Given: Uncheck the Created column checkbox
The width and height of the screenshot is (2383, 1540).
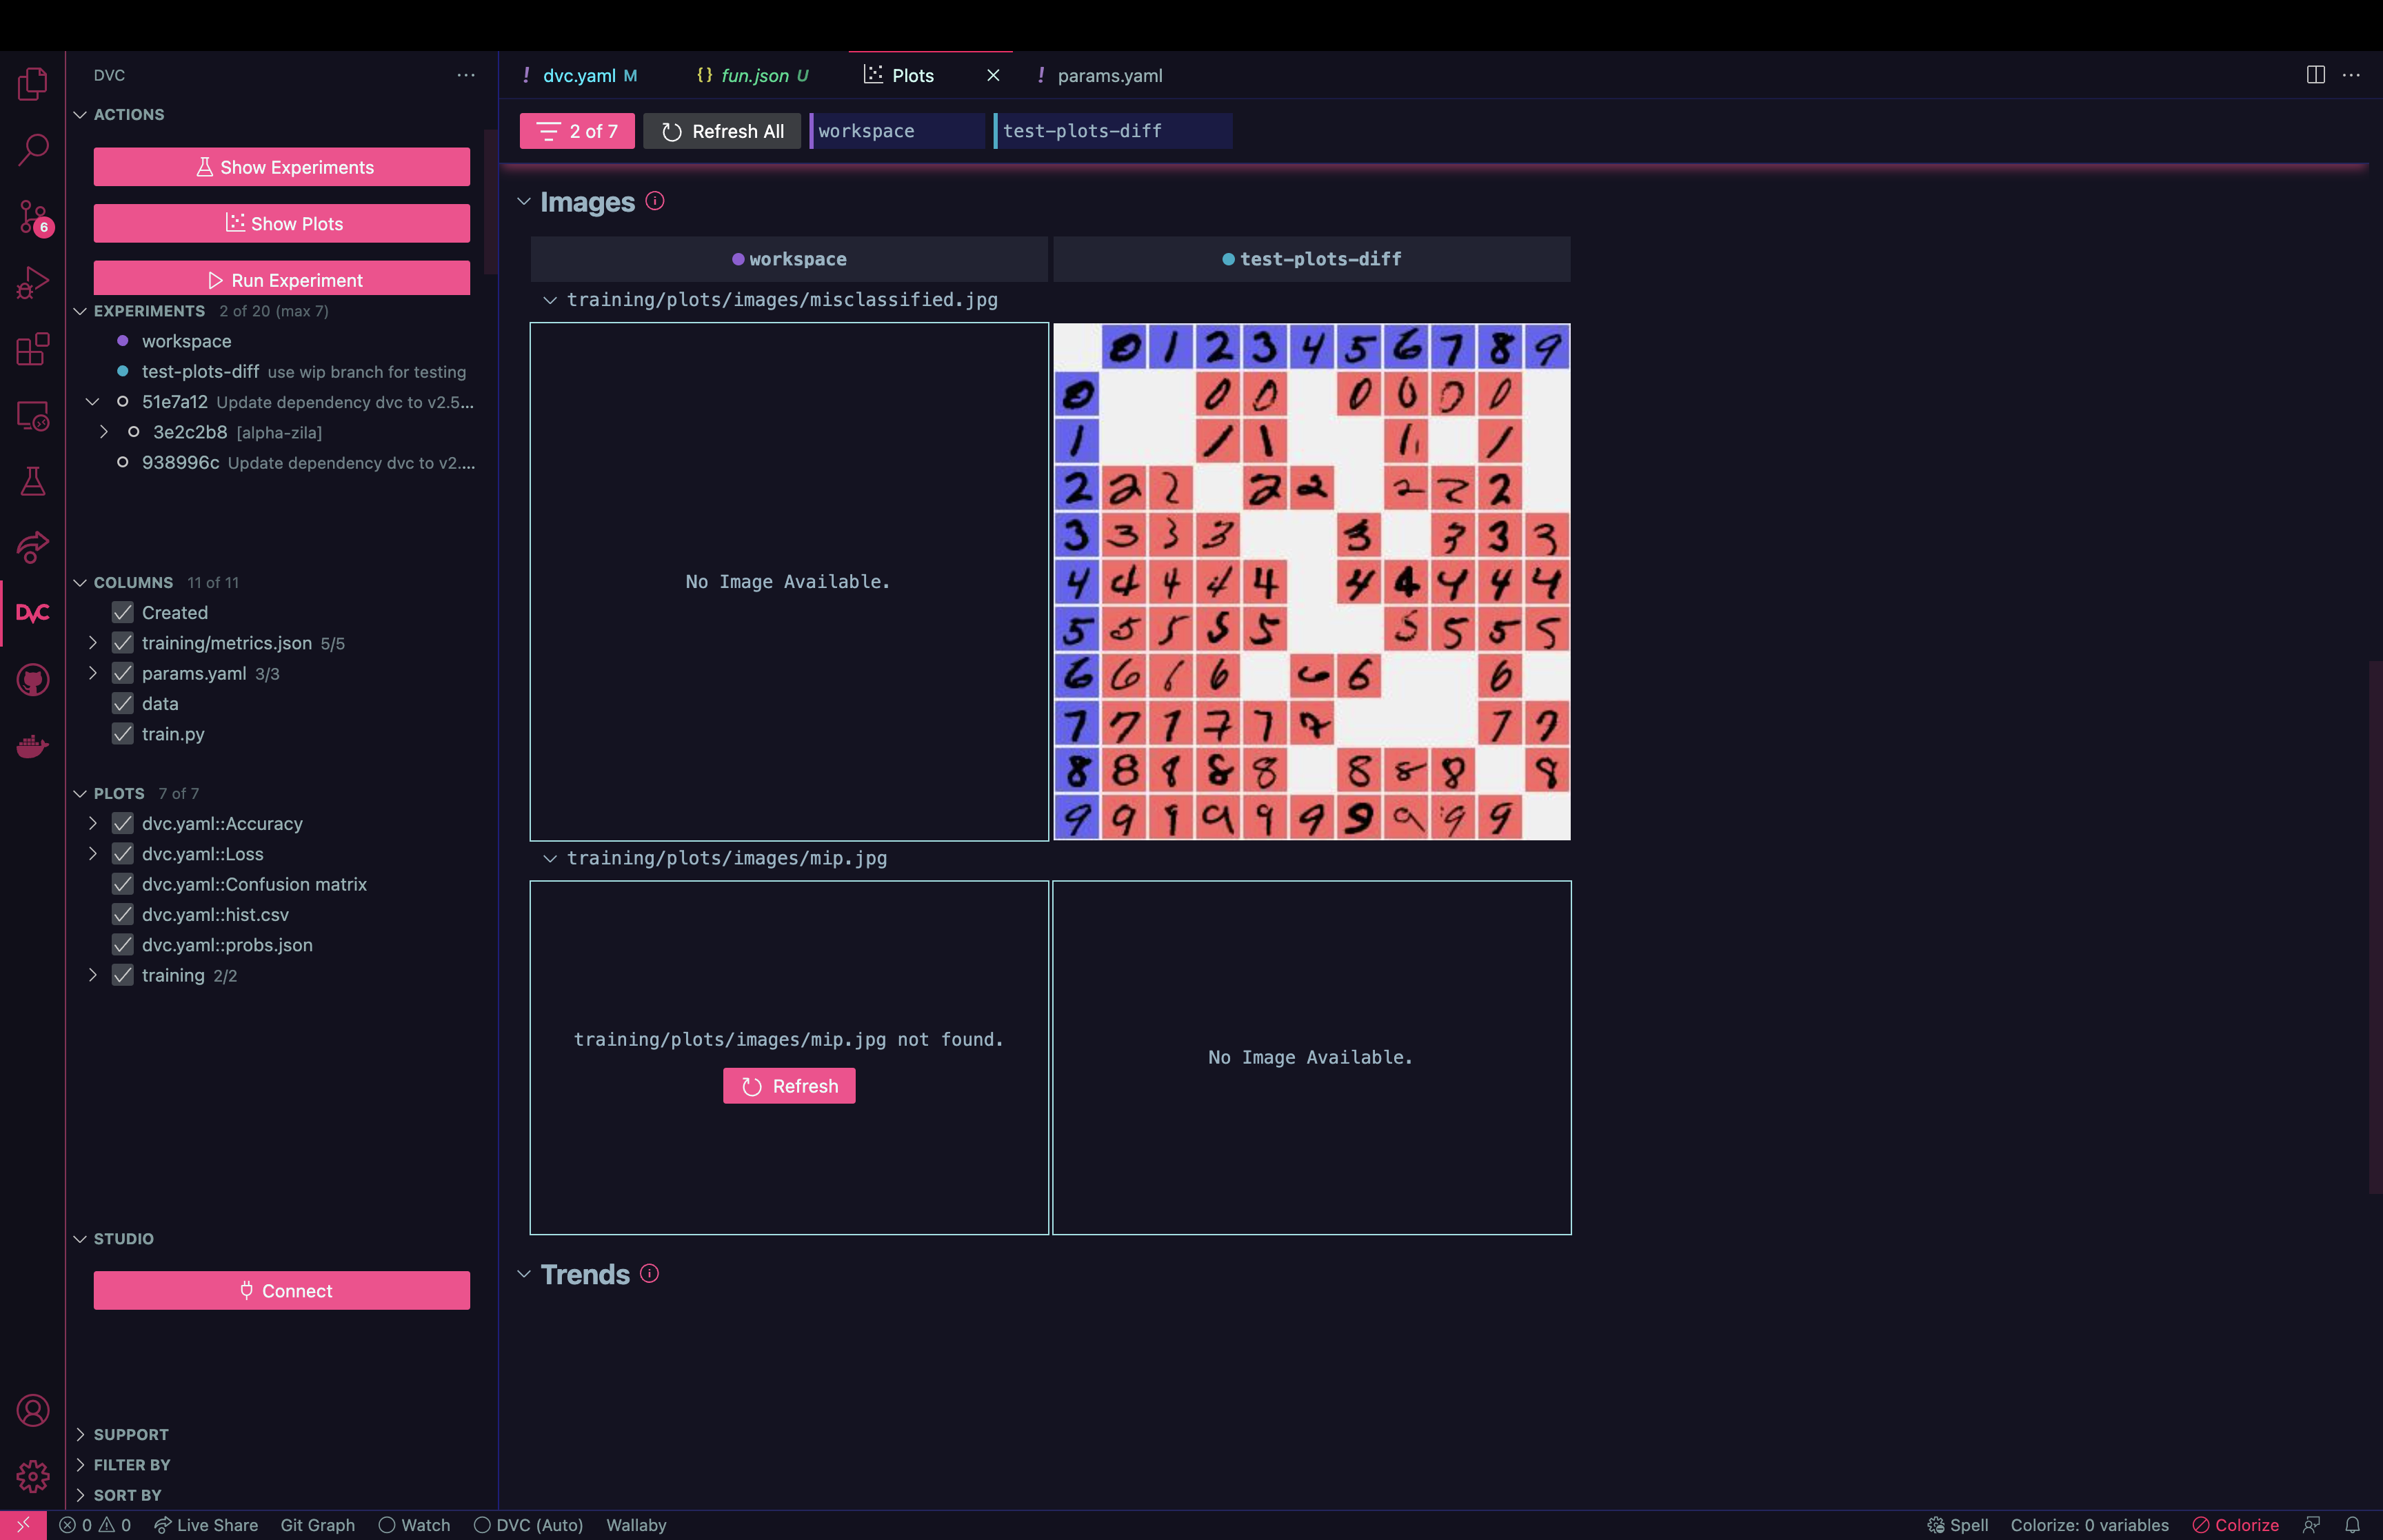Looking at the screenshot, I should [x=123, y=612].
